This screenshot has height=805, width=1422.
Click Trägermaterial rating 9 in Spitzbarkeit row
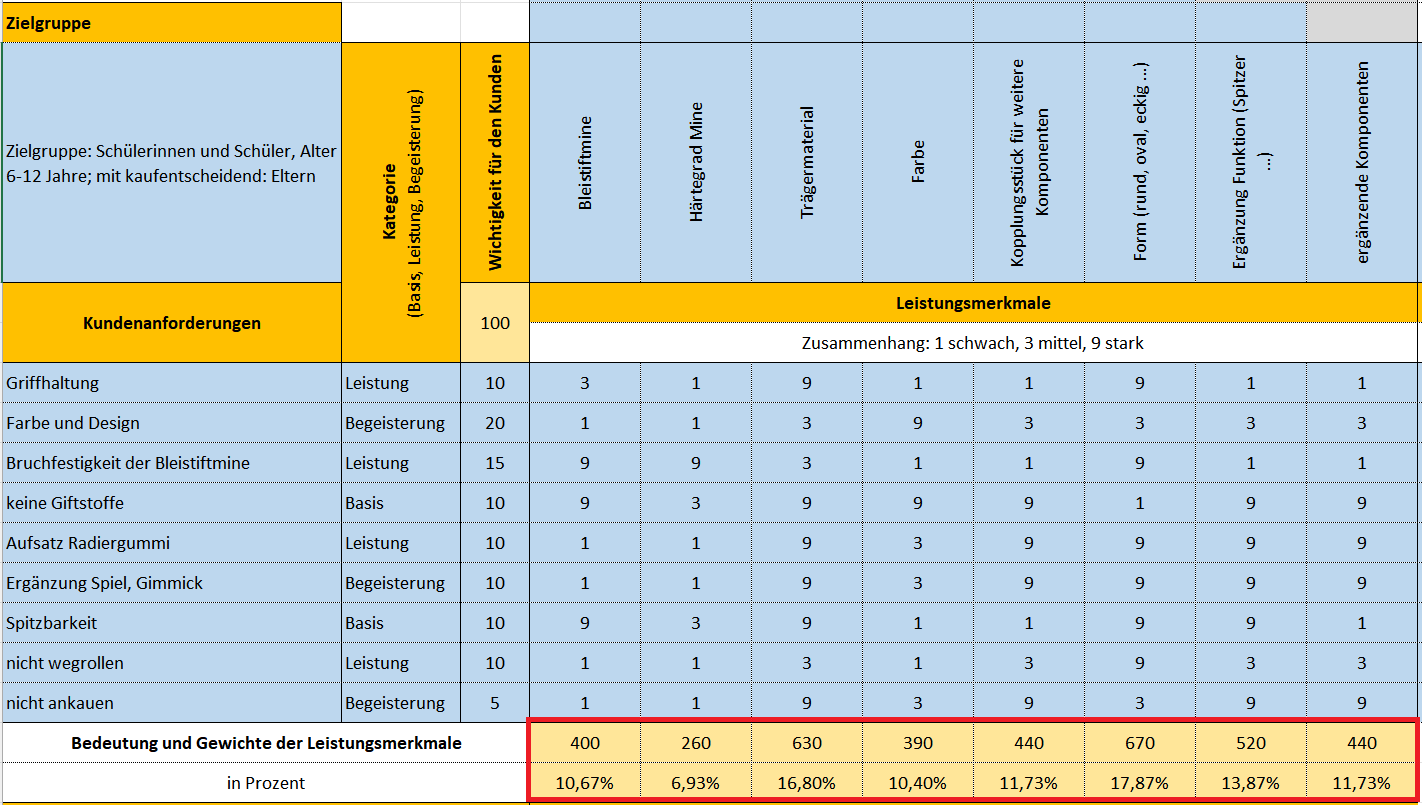807,623
